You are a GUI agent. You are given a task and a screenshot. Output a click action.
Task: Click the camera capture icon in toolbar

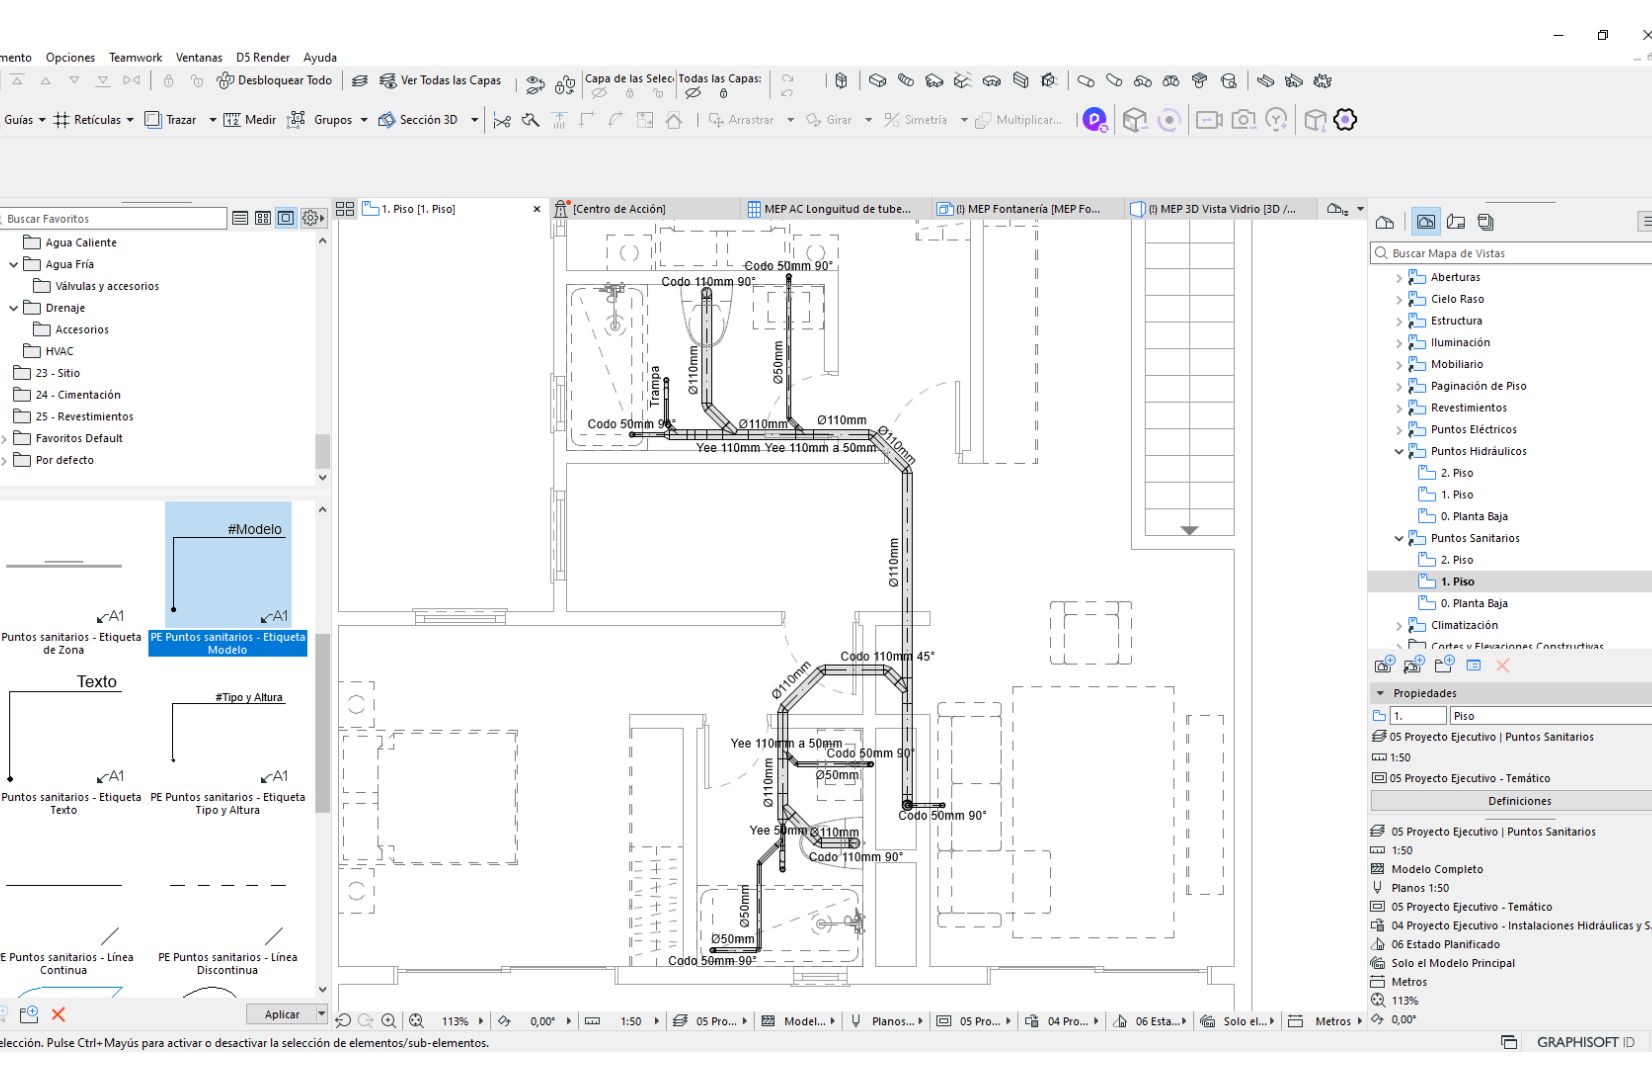[1242, 119]
